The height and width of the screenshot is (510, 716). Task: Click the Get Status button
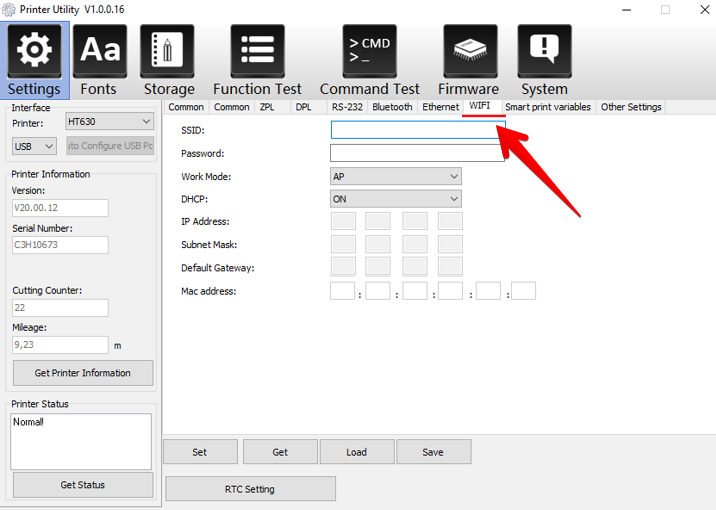tap(83, 485)
